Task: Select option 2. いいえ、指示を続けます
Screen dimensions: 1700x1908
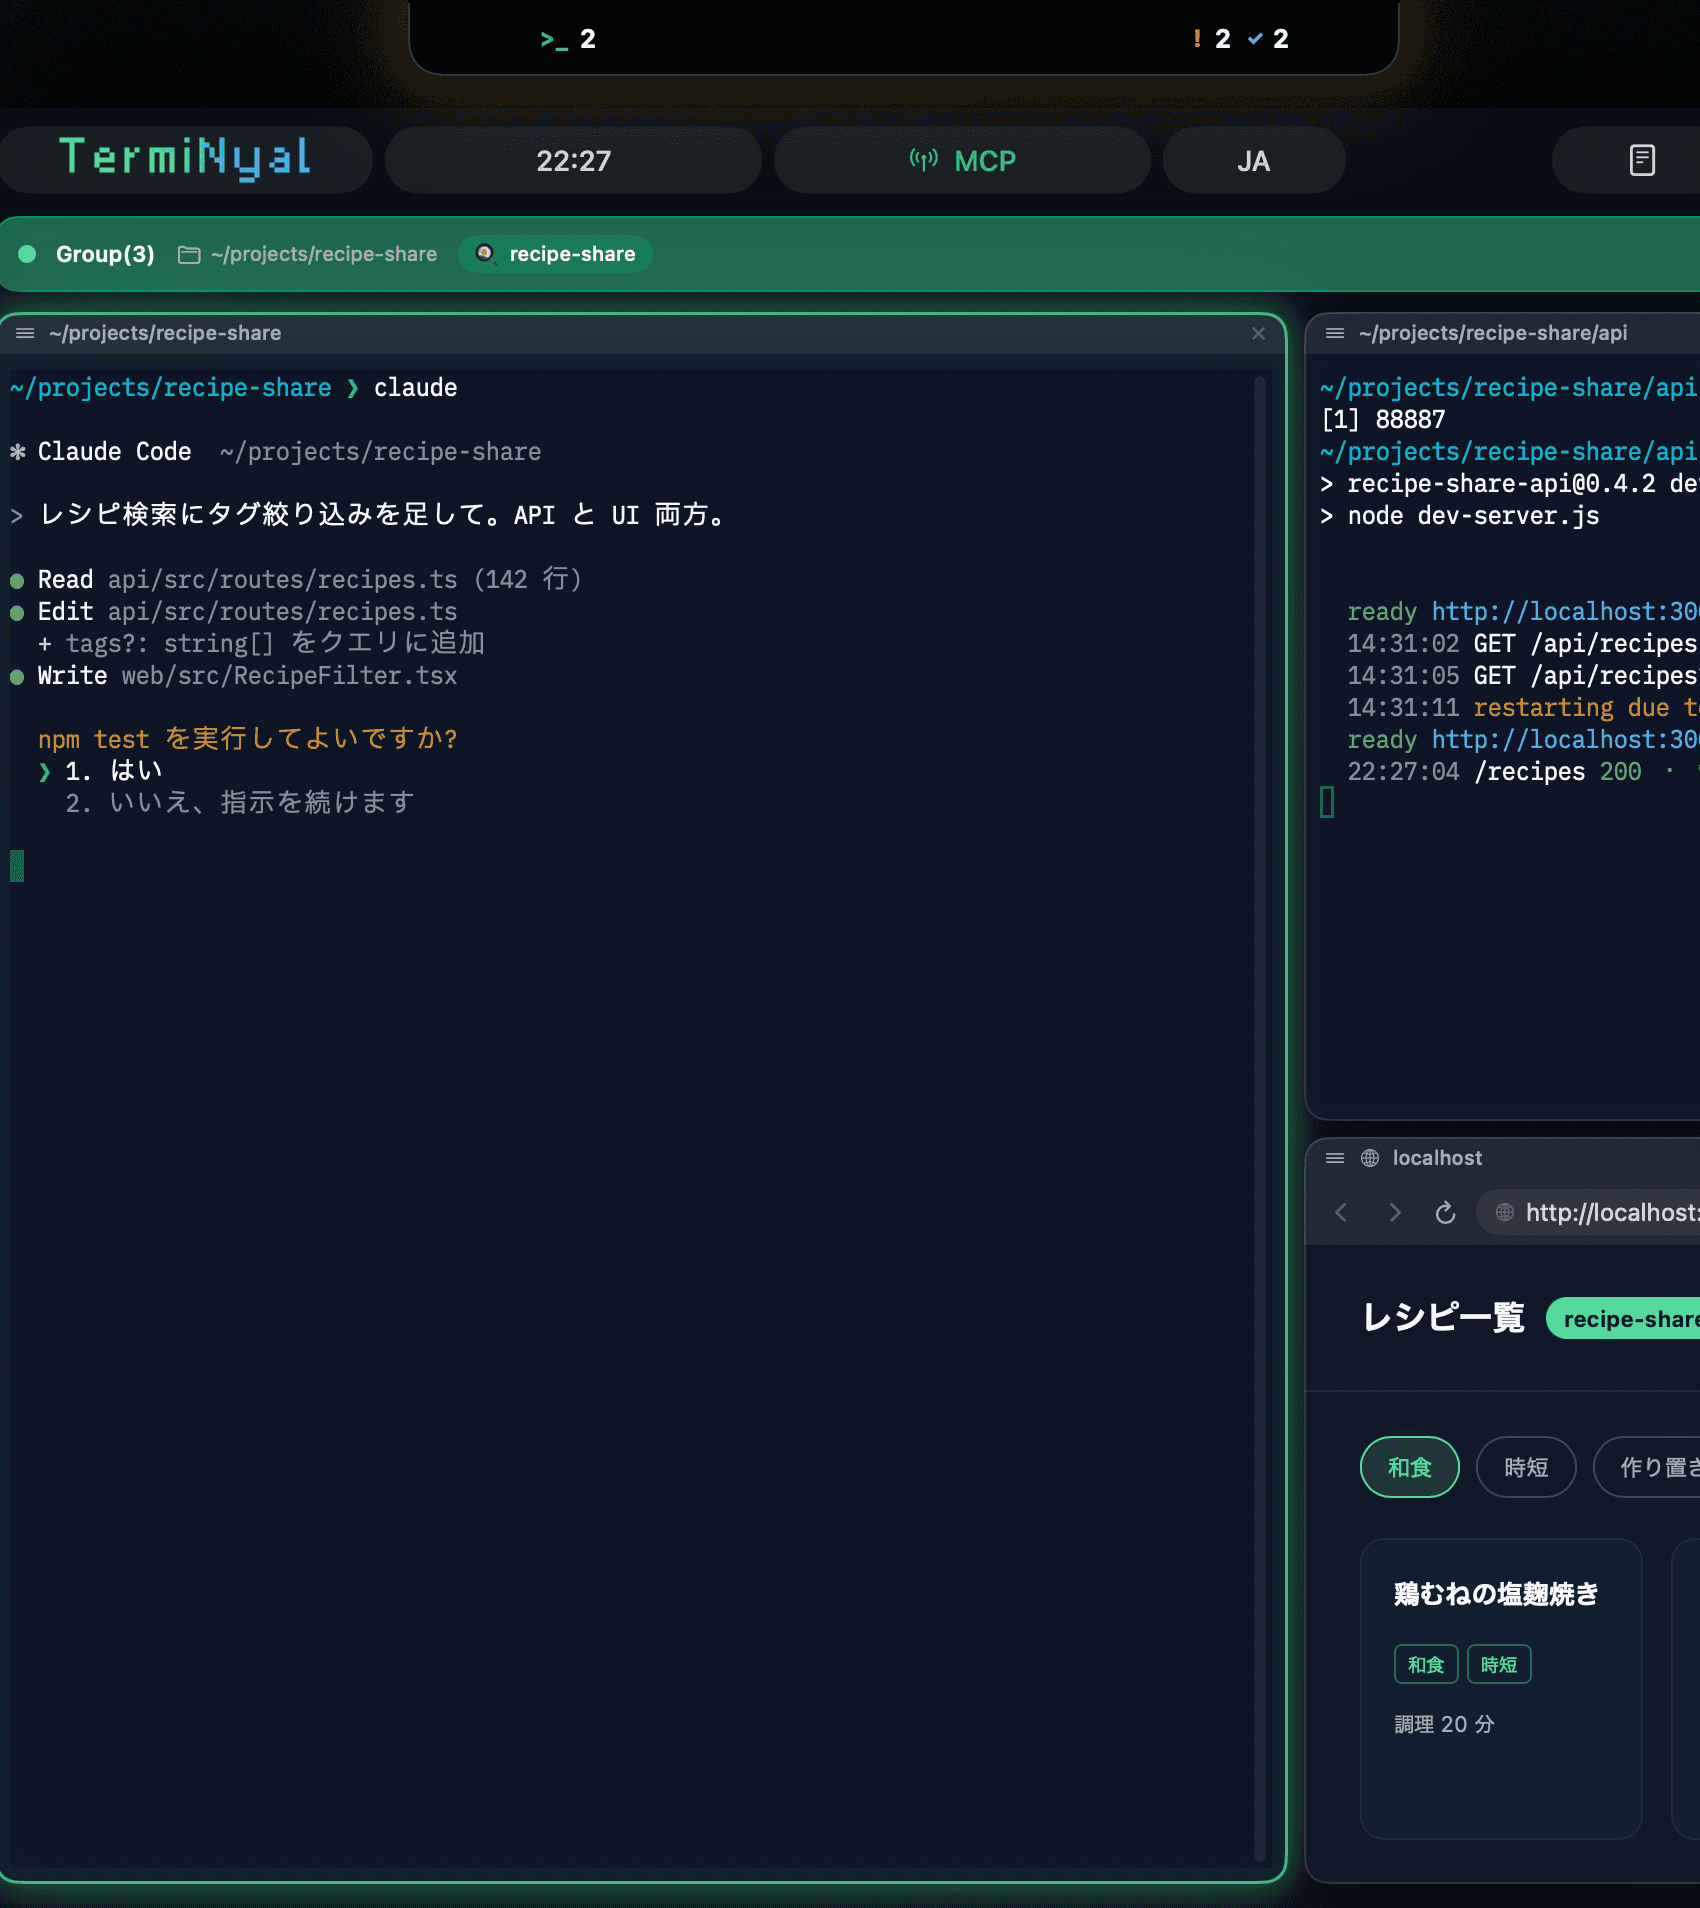Action: point(240,803)
